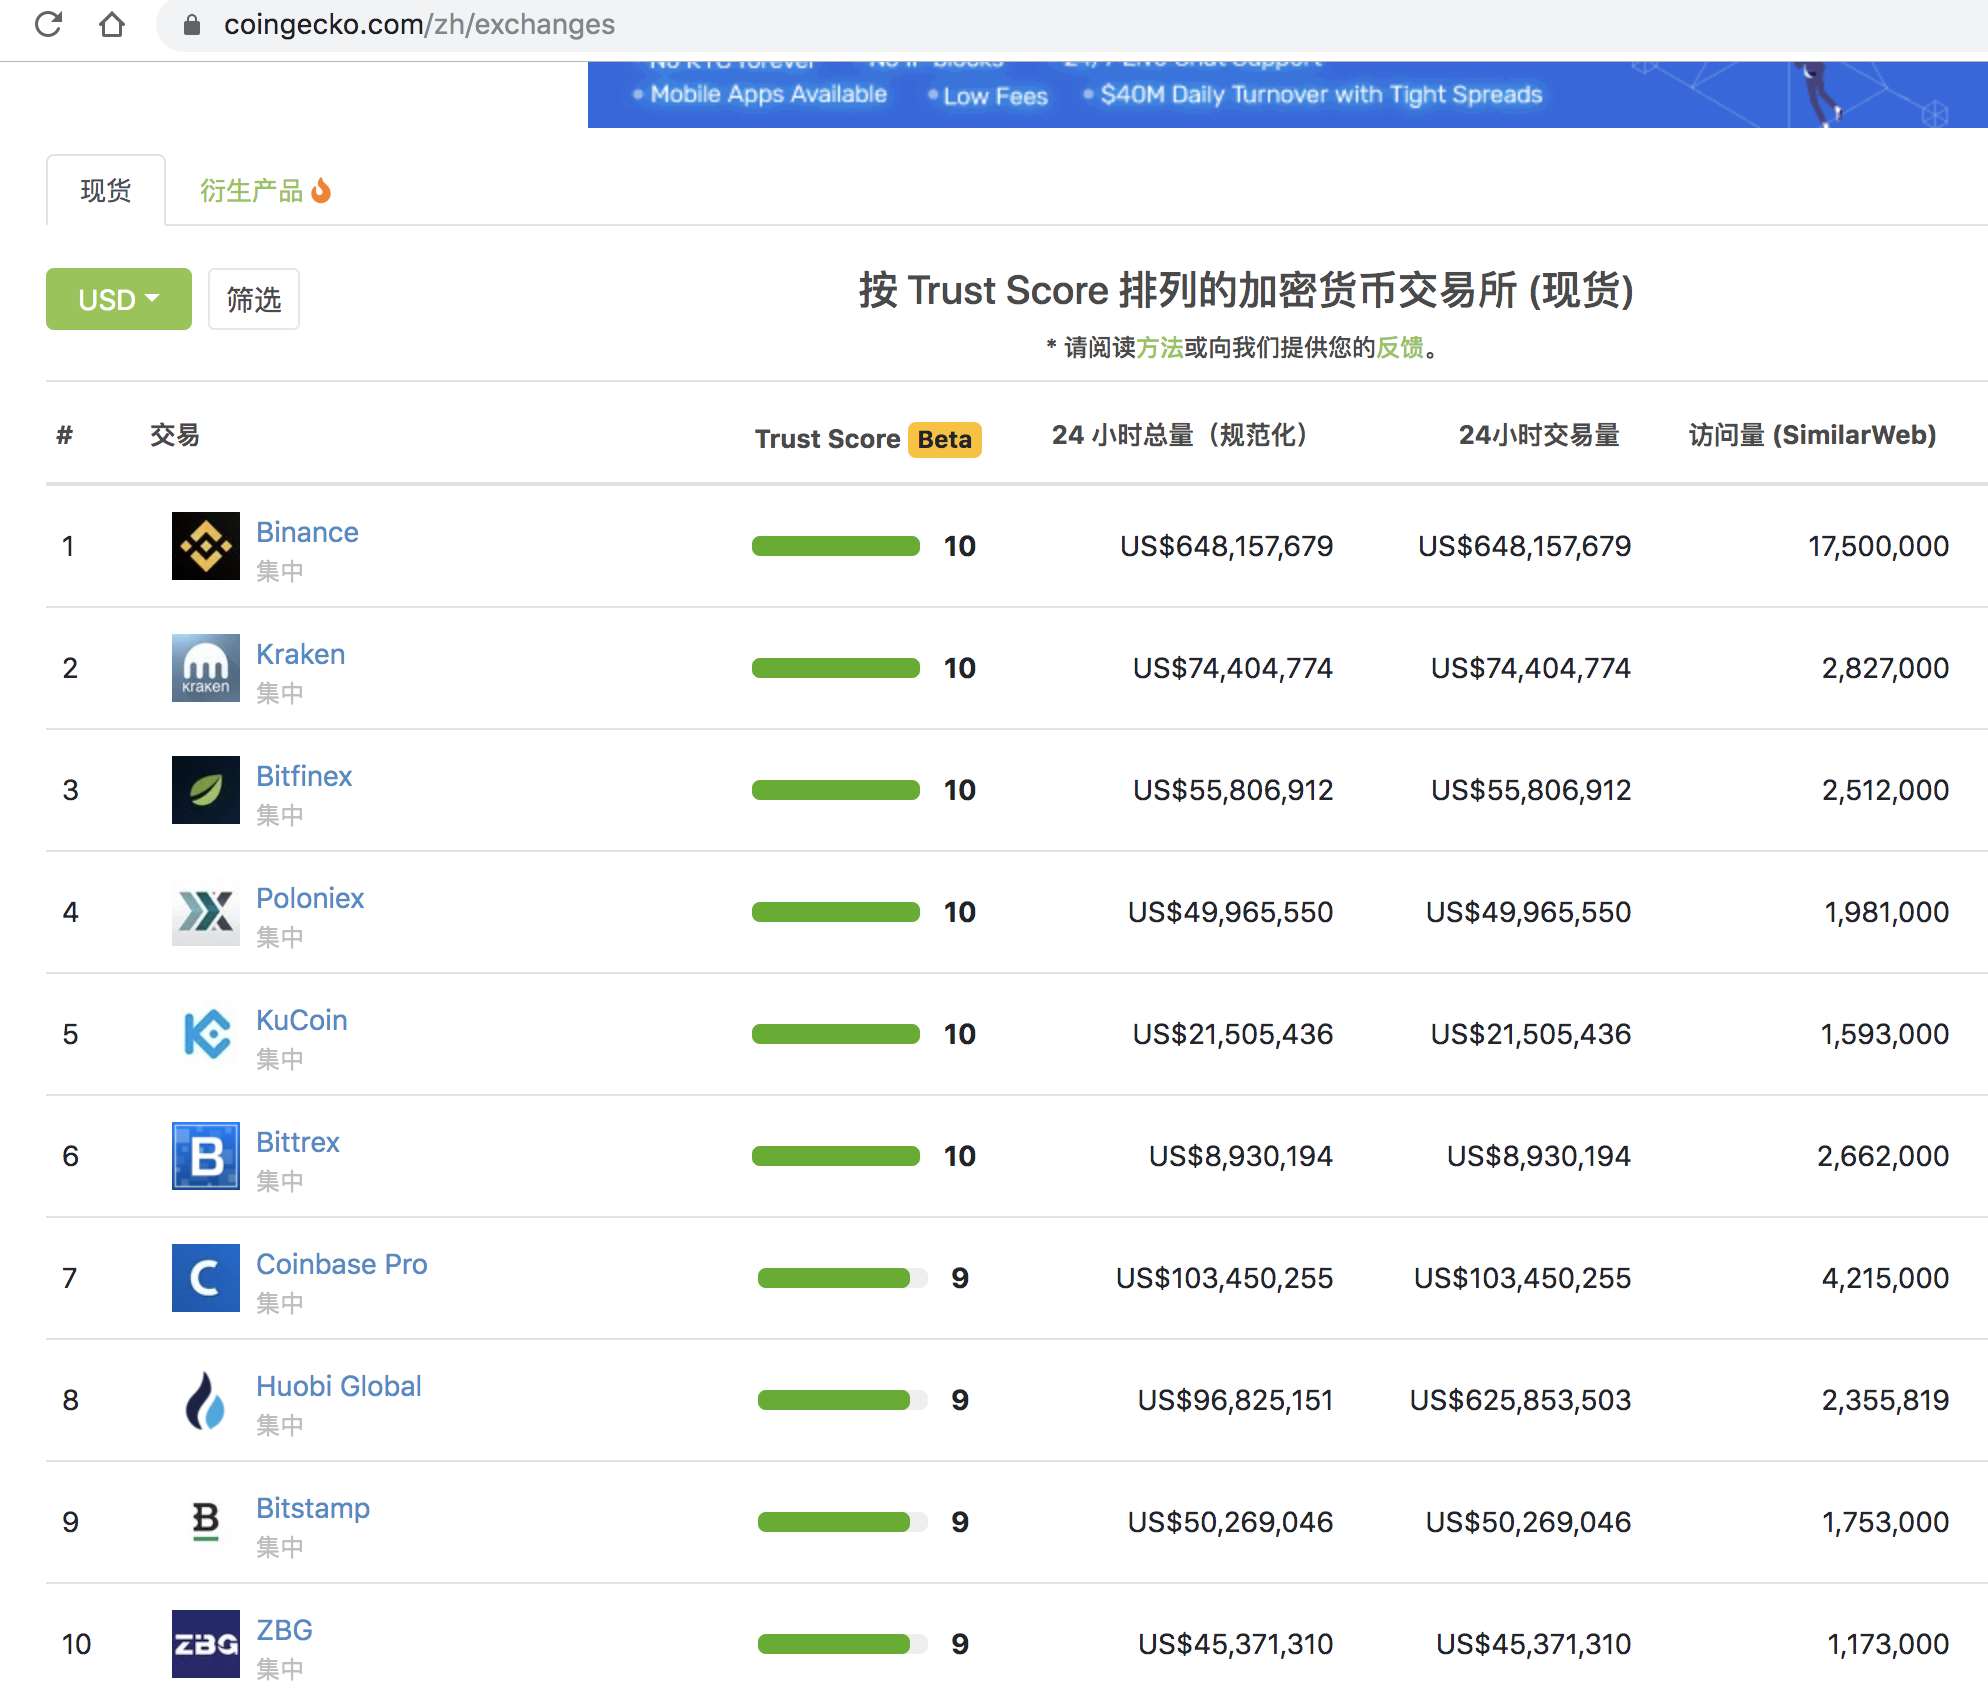
Task: Open the Bittrex exchange link
Action: [298, 1142]
